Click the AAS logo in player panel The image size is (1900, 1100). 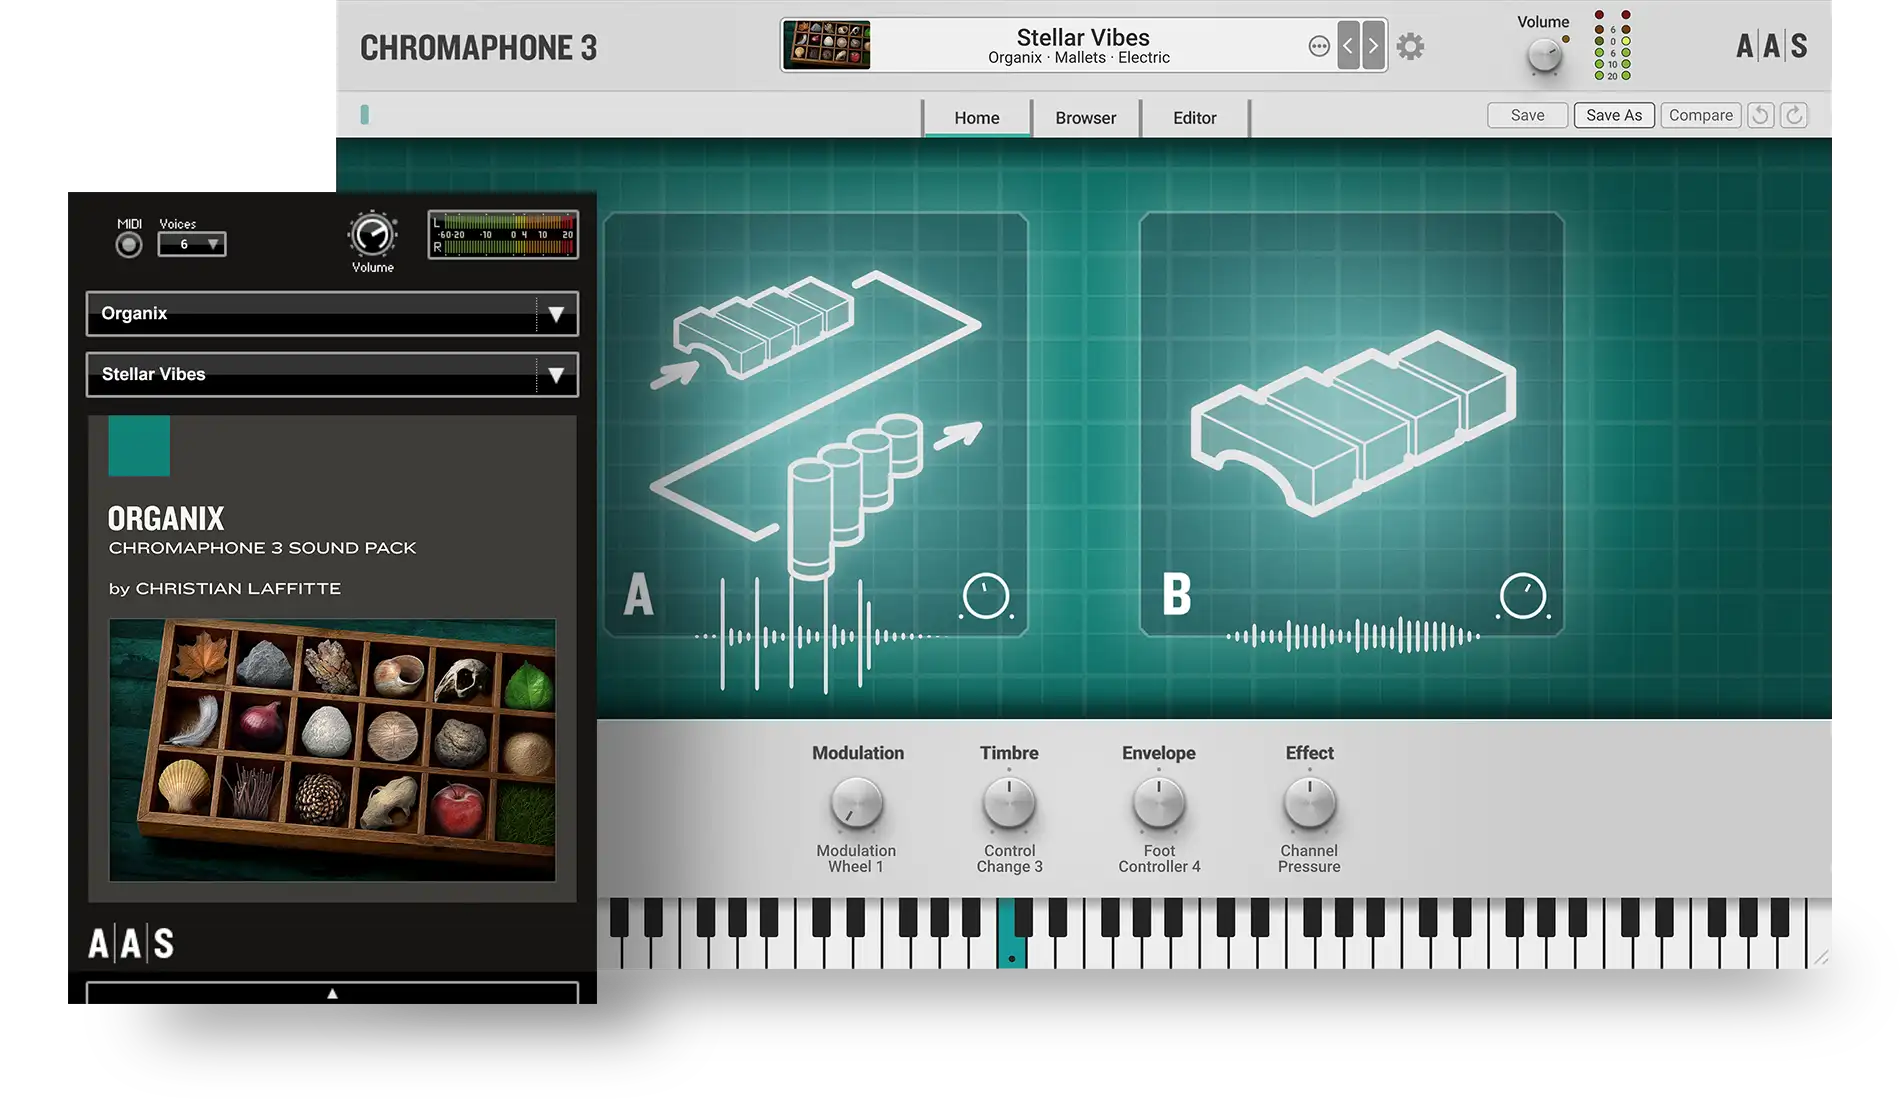click(x=131, y=943)
